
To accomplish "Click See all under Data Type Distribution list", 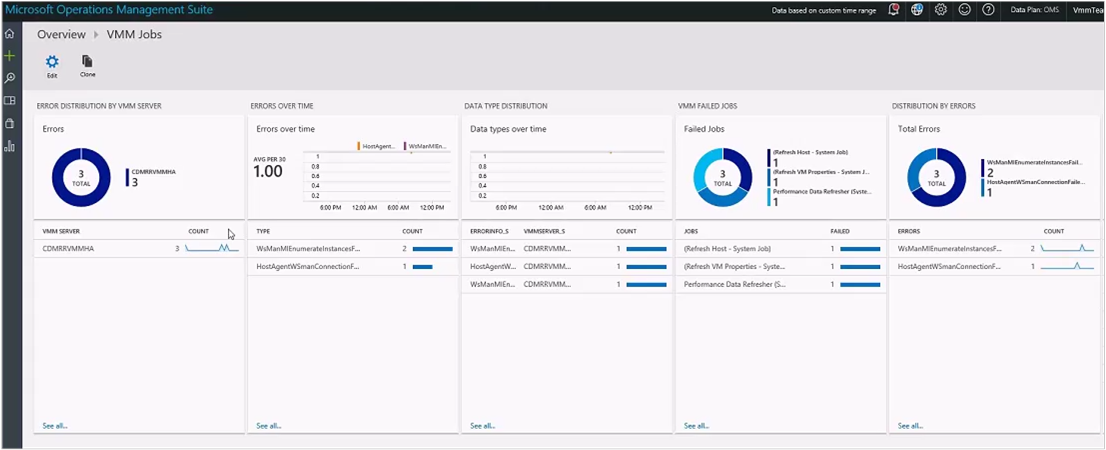I will pos(482,425).
